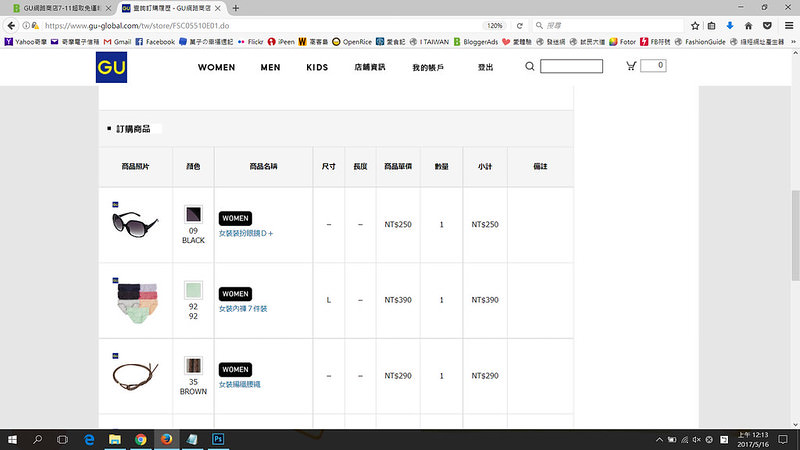Open the Gmail bookmark
The image size is (800, 450).
pos(117,42)
